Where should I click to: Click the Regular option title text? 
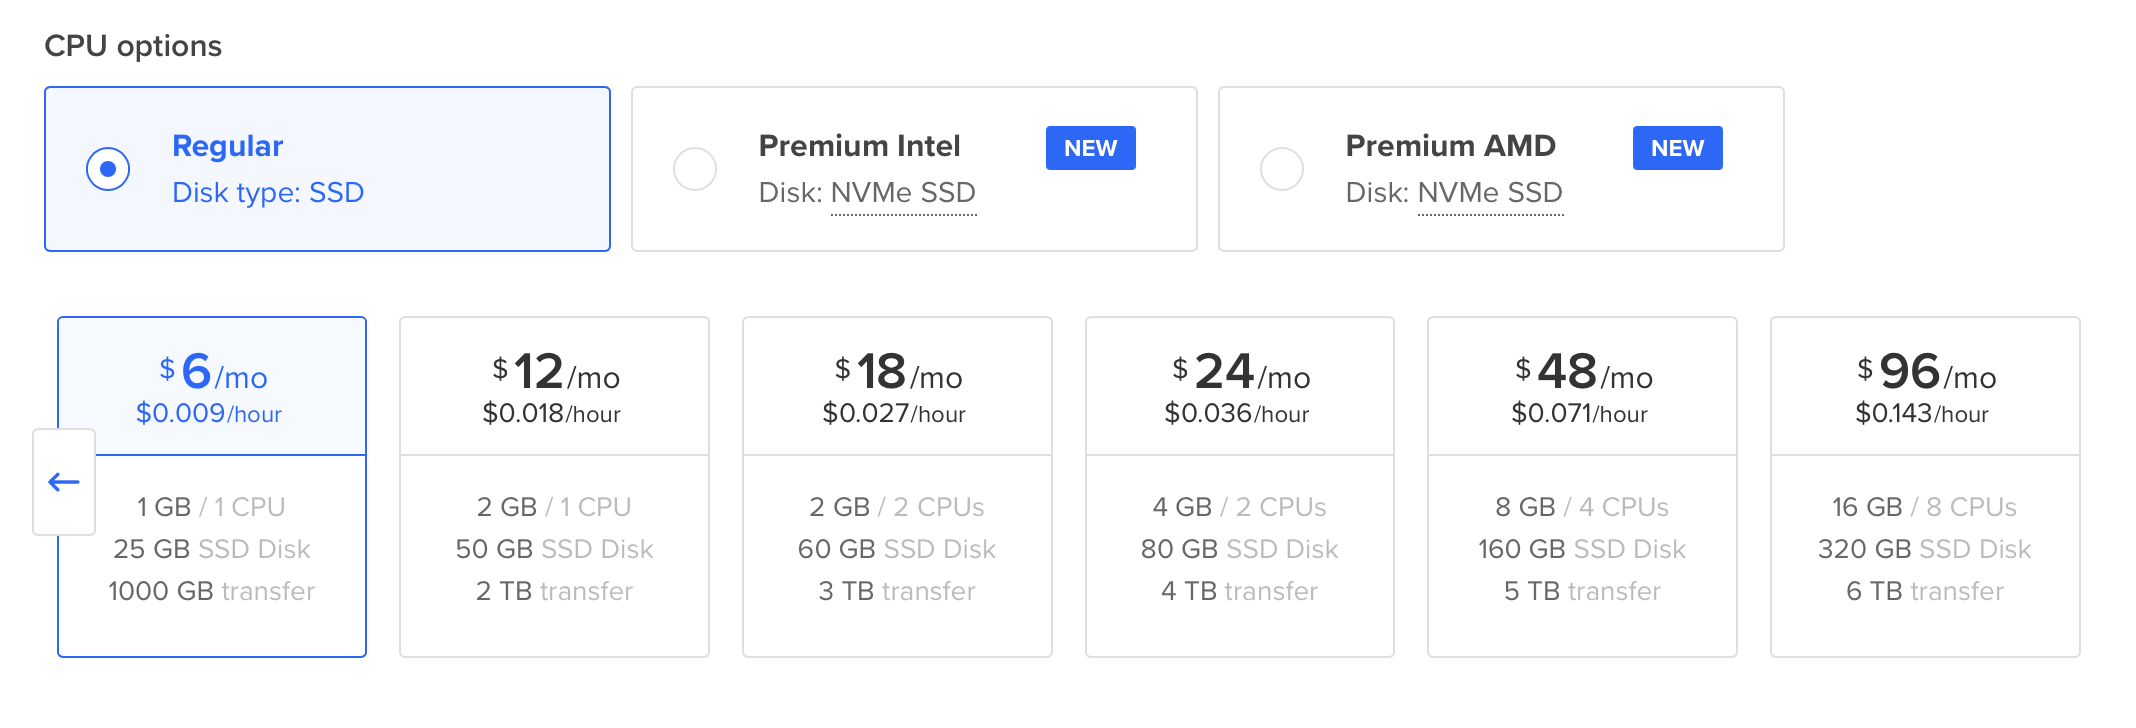tap(228, 146)
